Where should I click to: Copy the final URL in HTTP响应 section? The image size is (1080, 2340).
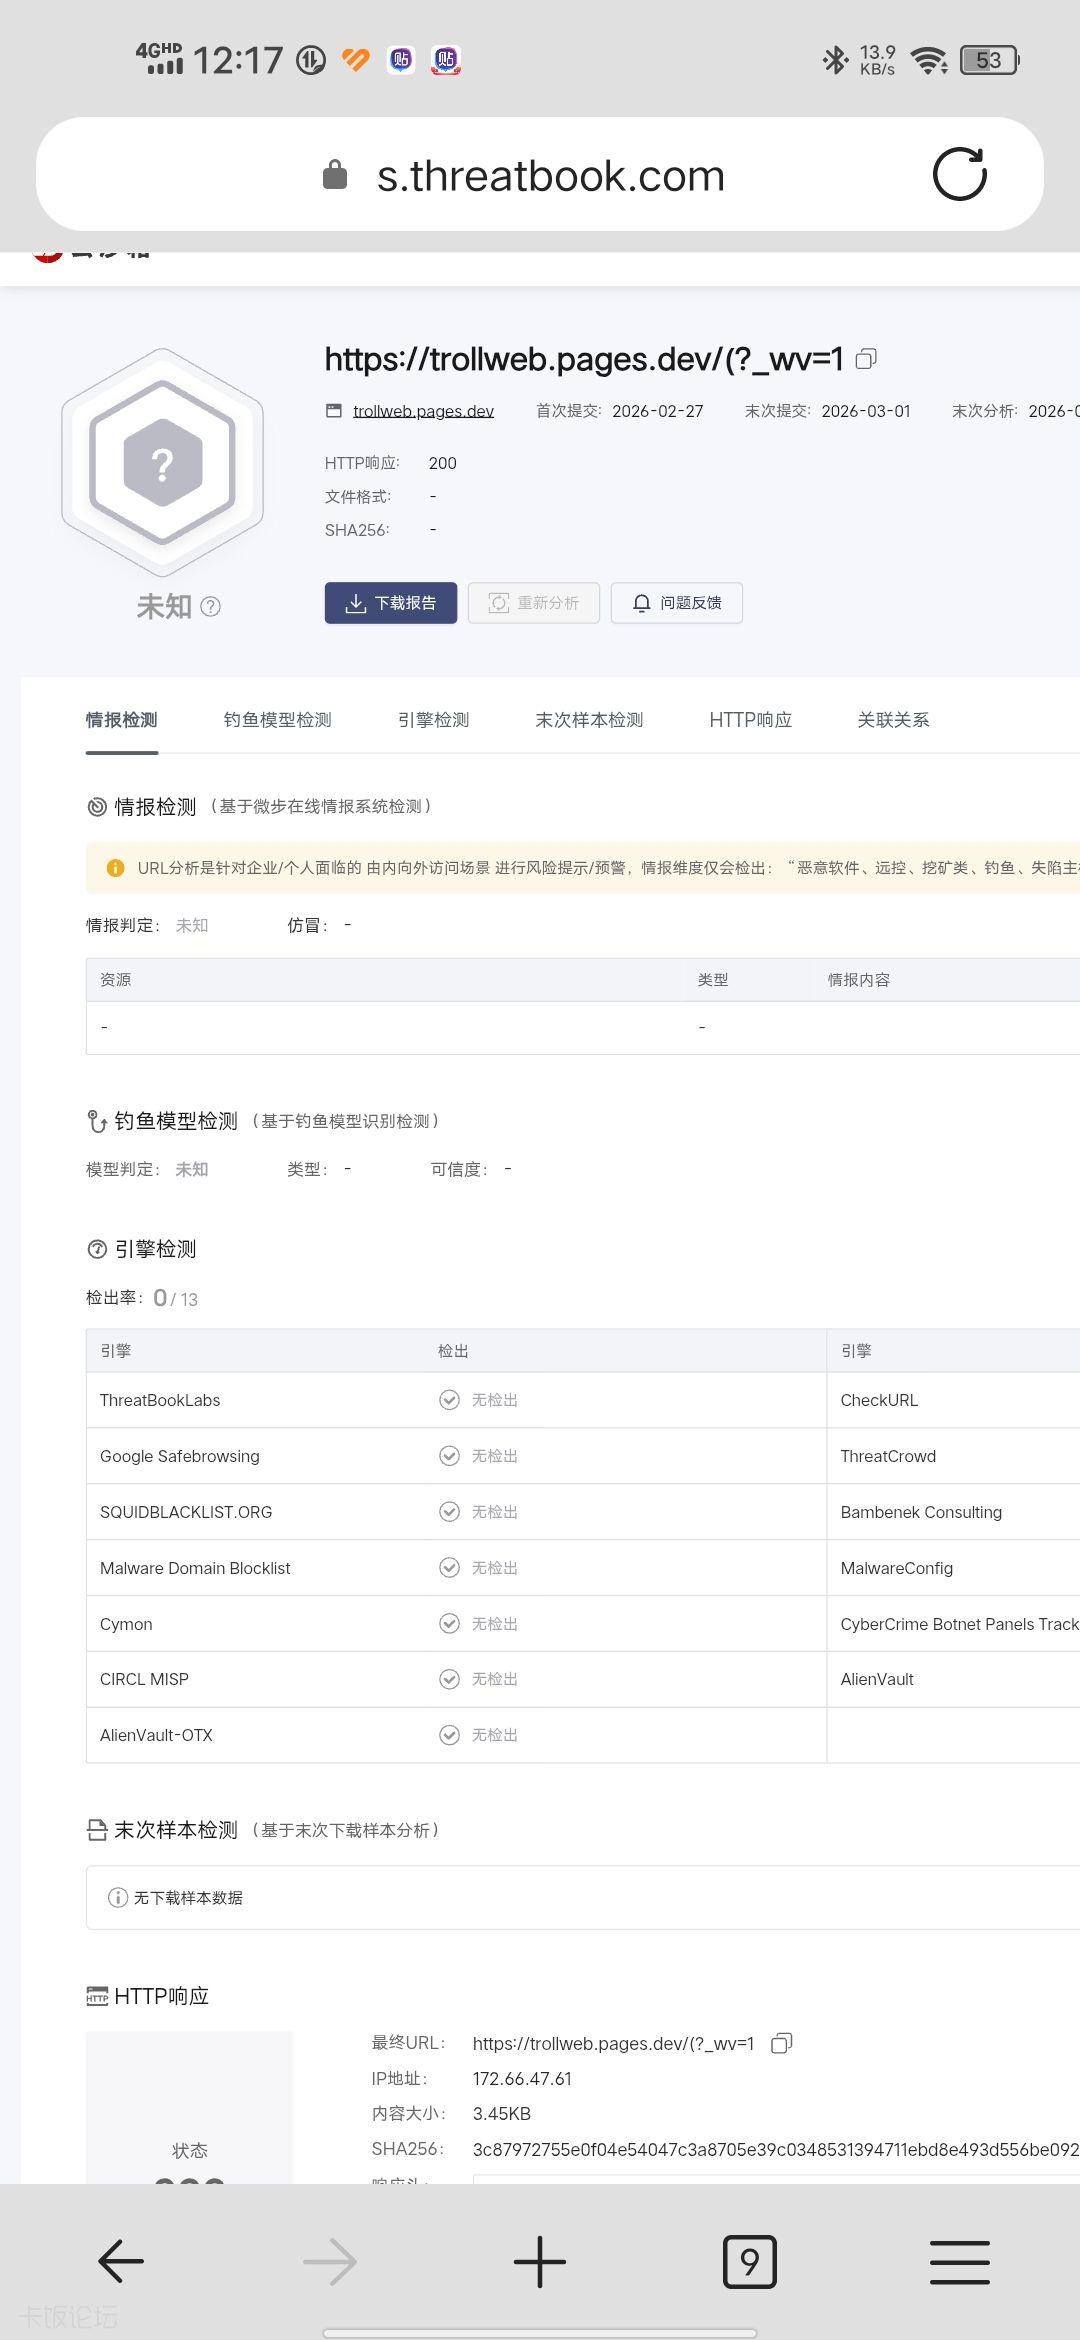782,2043
